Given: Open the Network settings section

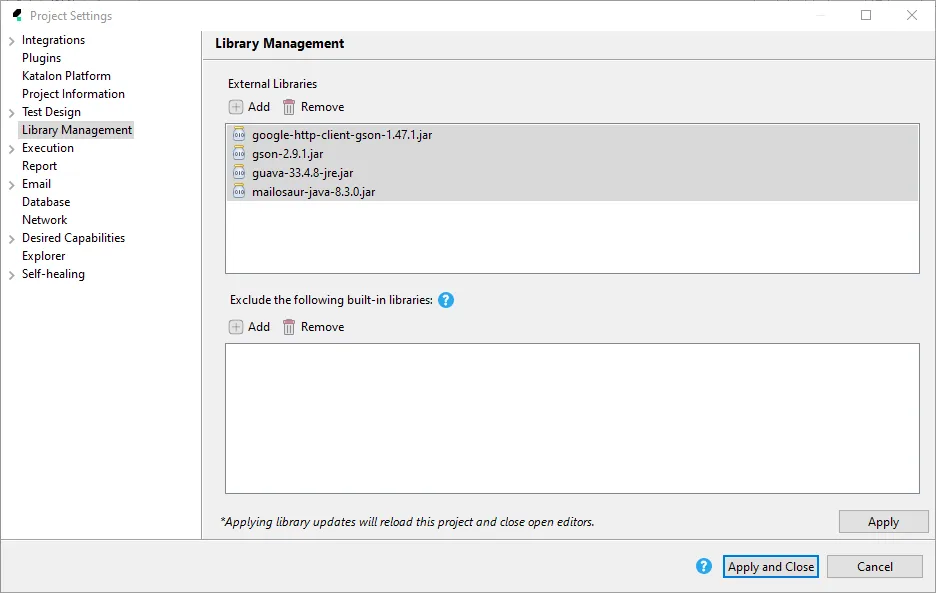Looking at the screenshot, I should tap(44, 219).
